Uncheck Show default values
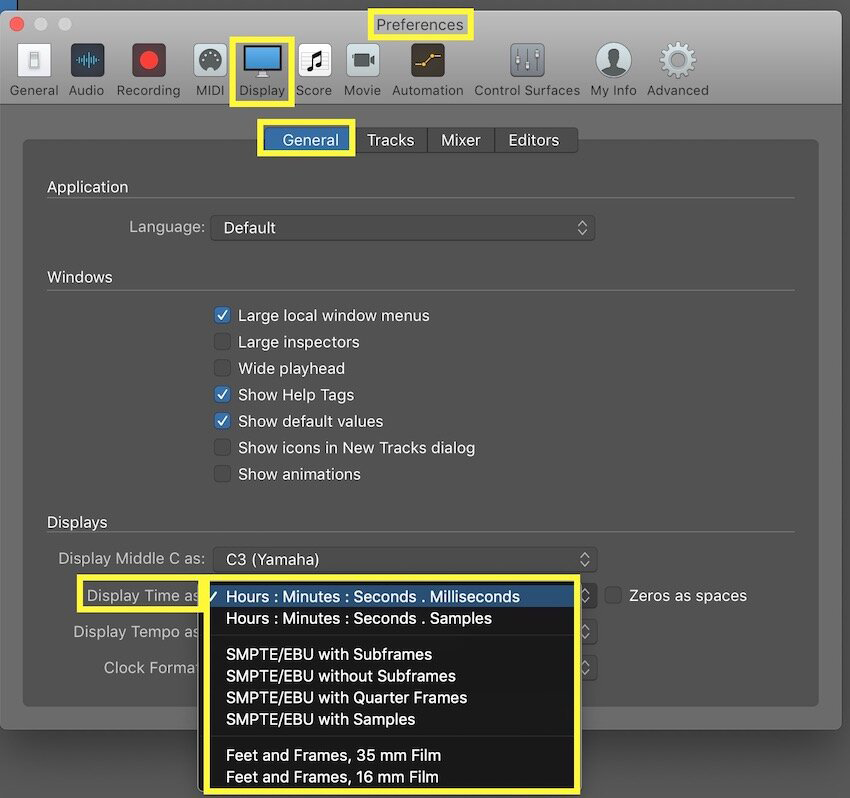Image resolution: width=850 pixels, height=798 pixels. click(x=222, y=421)
